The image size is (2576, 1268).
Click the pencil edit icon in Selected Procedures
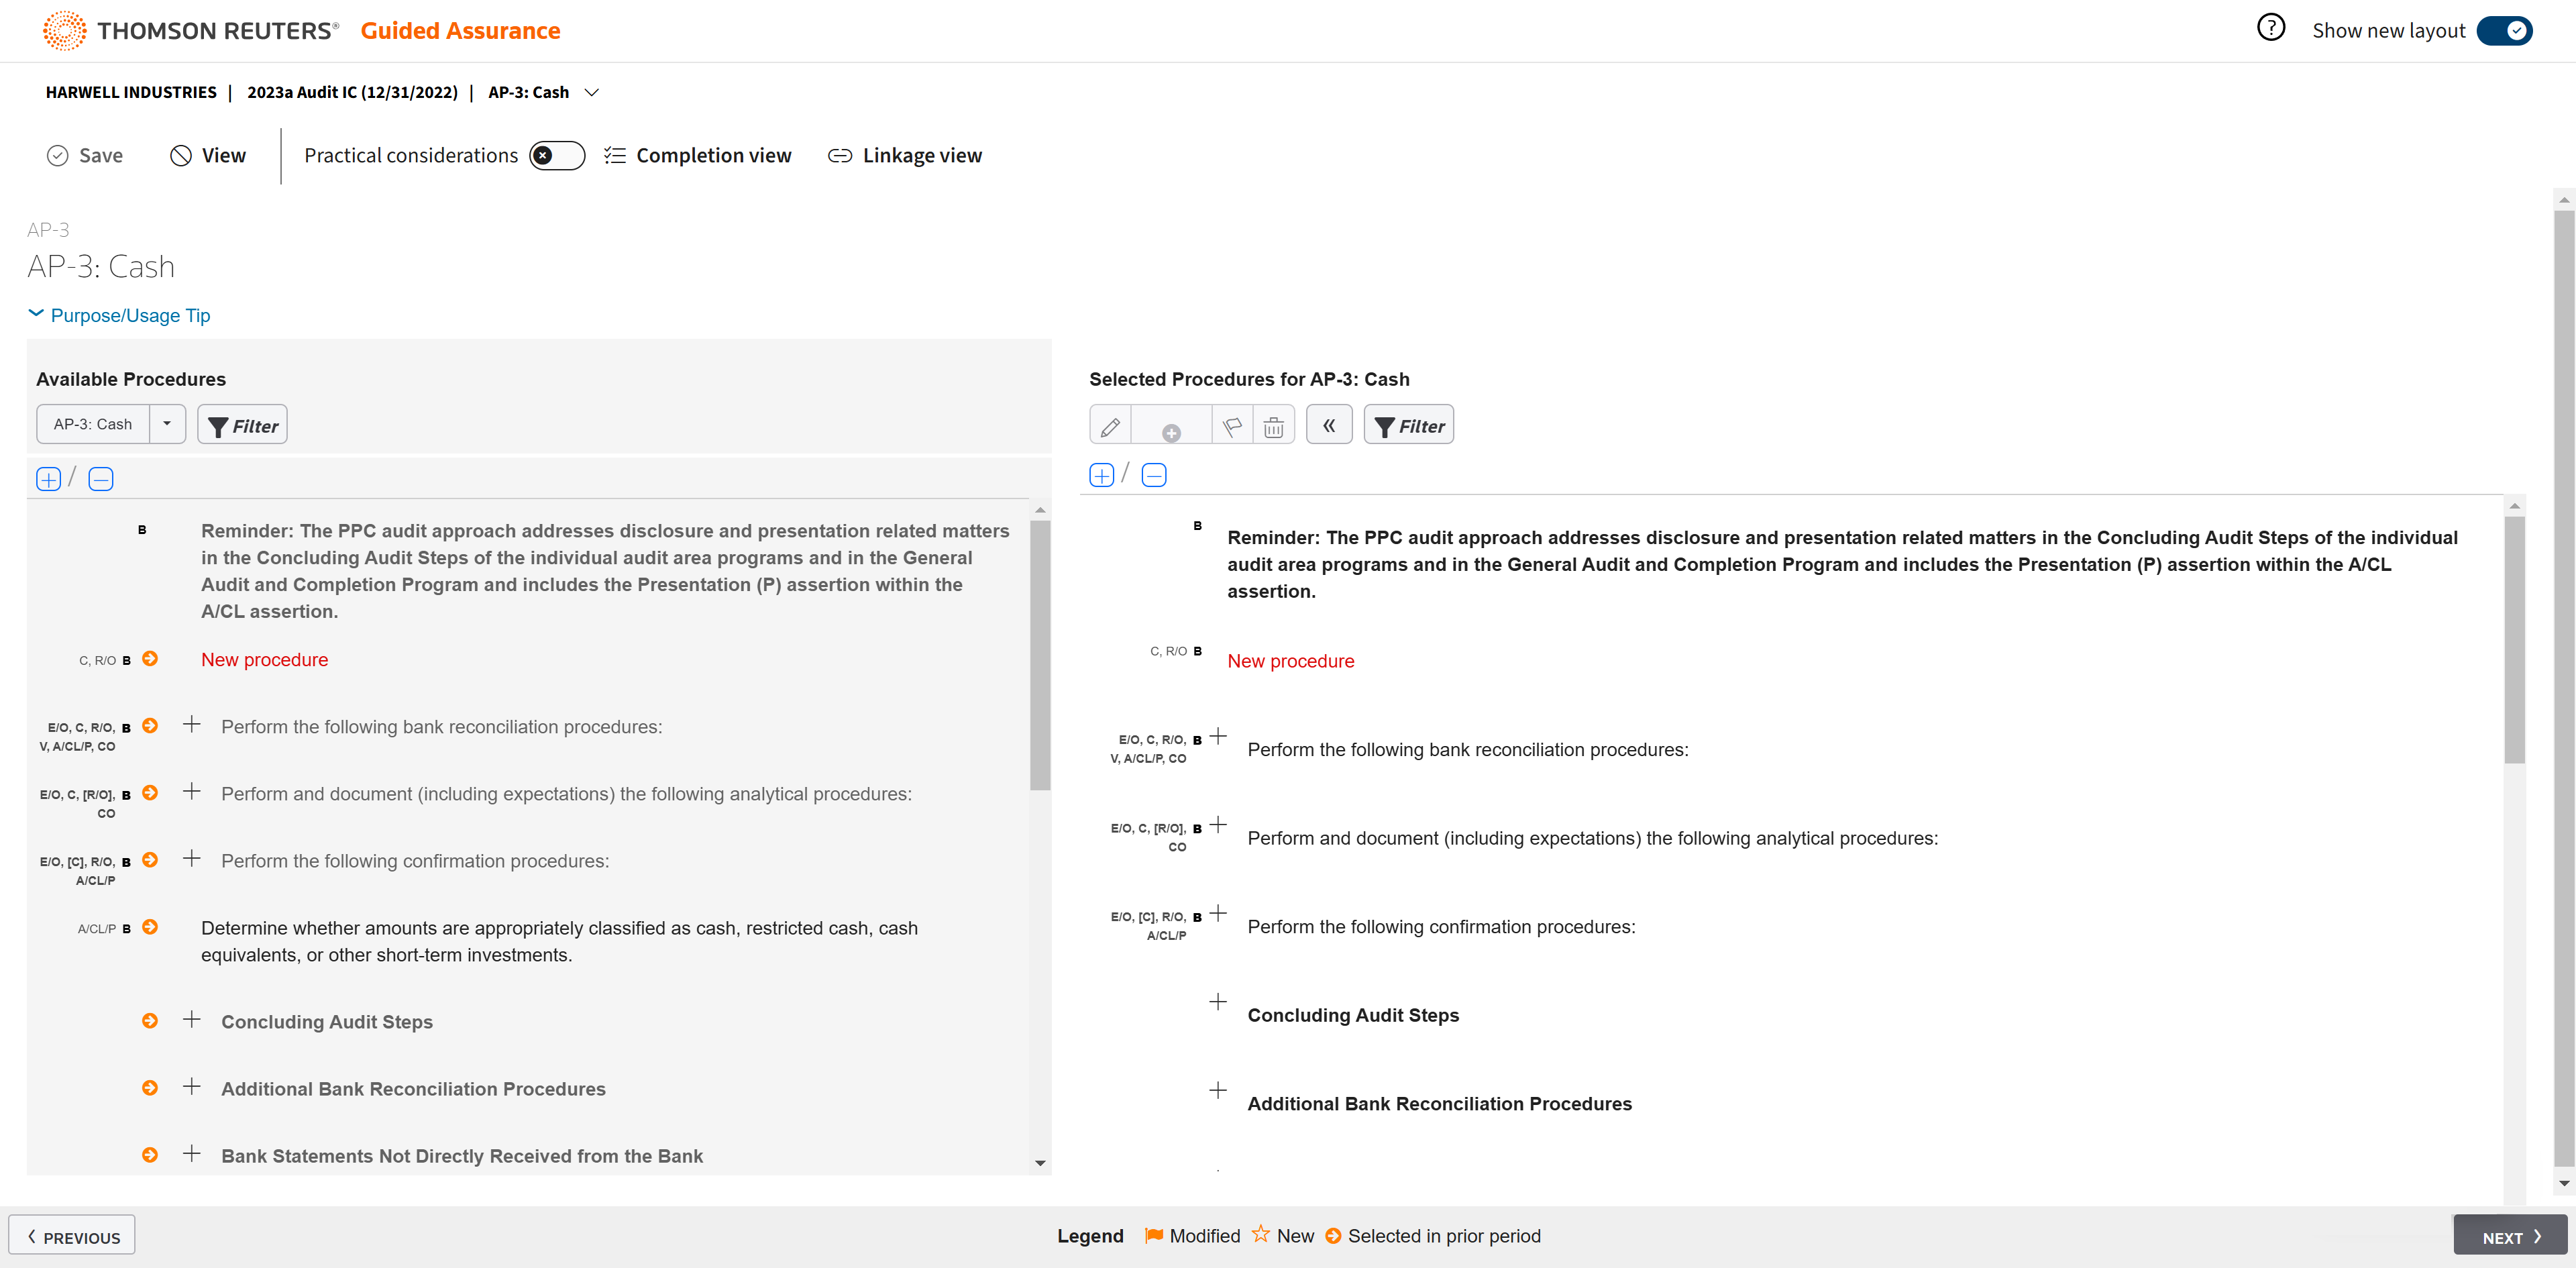pyautogui.click(x=1110, y=427)
